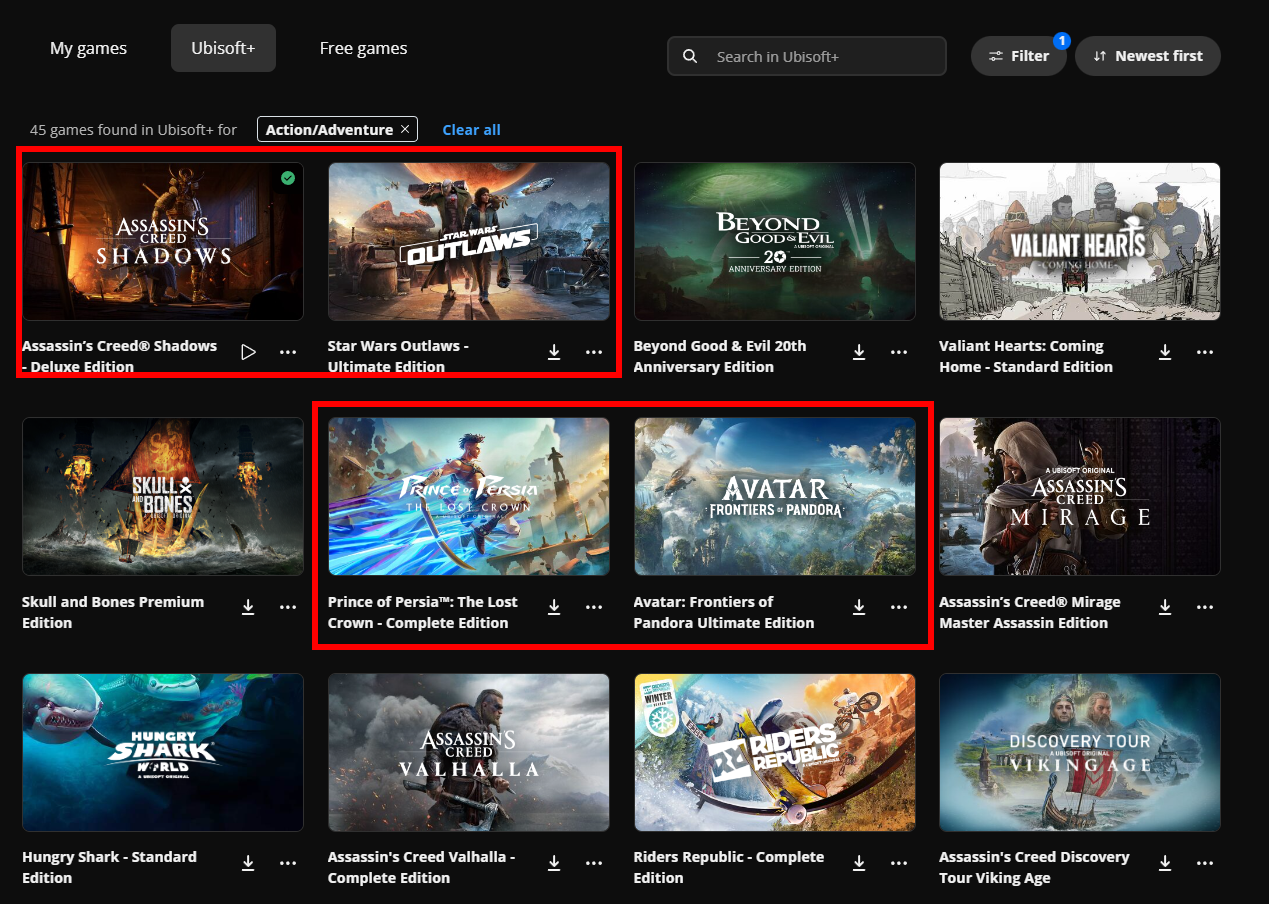The width and height of the screenshot is (1269, 904).
Task: Download Avatar: Frontiers of Pandora Ultimate Edition
Action: point(859,607)
